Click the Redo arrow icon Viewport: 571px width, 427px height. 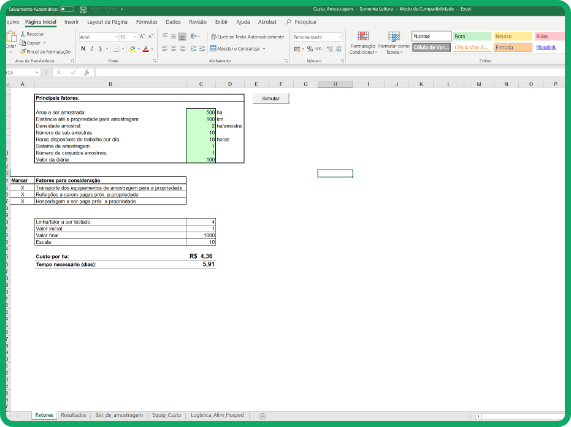[x=109, y=9]
